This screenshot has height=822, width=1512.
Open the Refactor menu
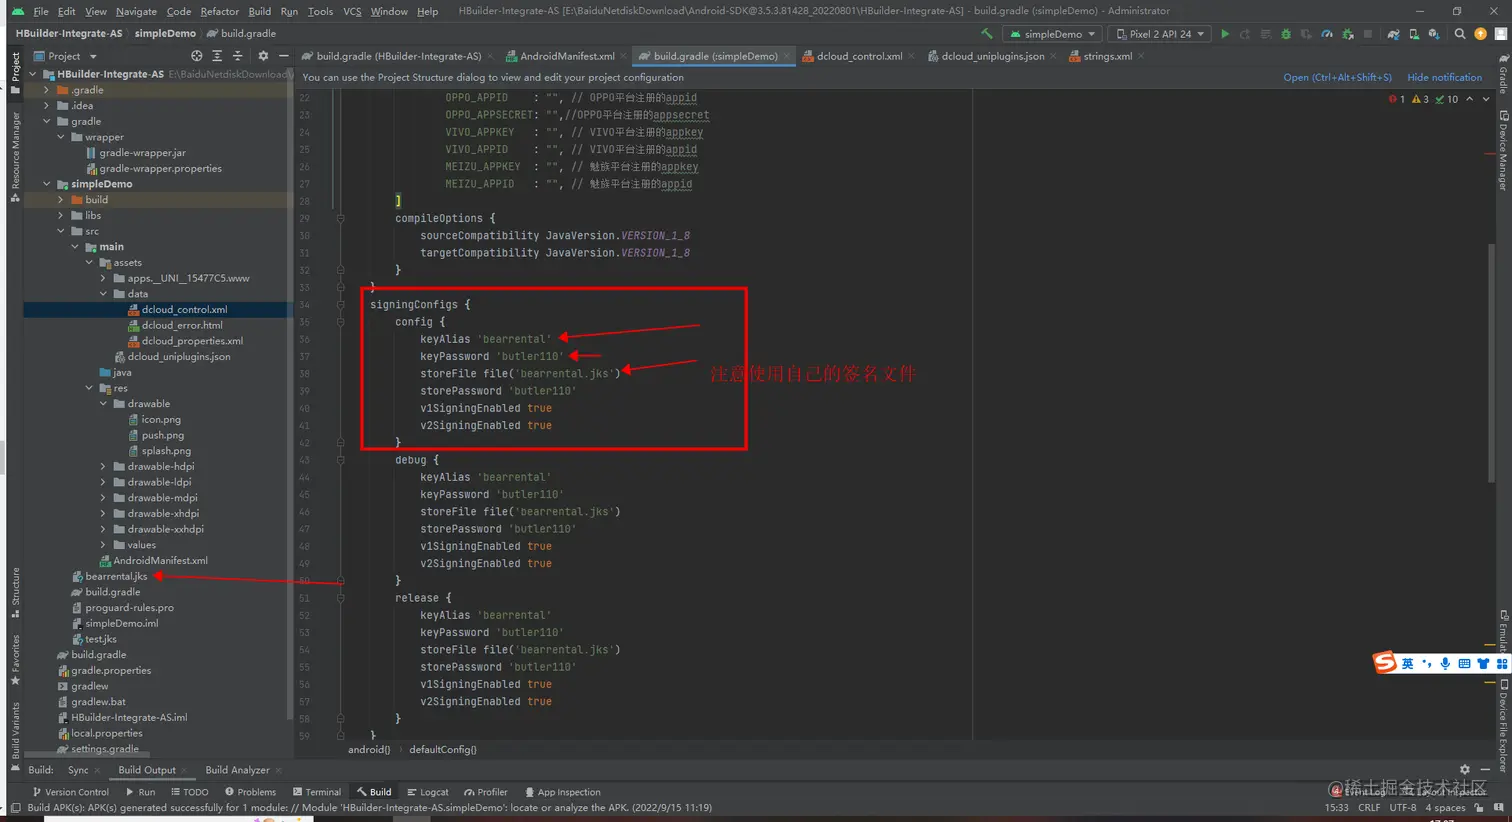tap(219, 11)
